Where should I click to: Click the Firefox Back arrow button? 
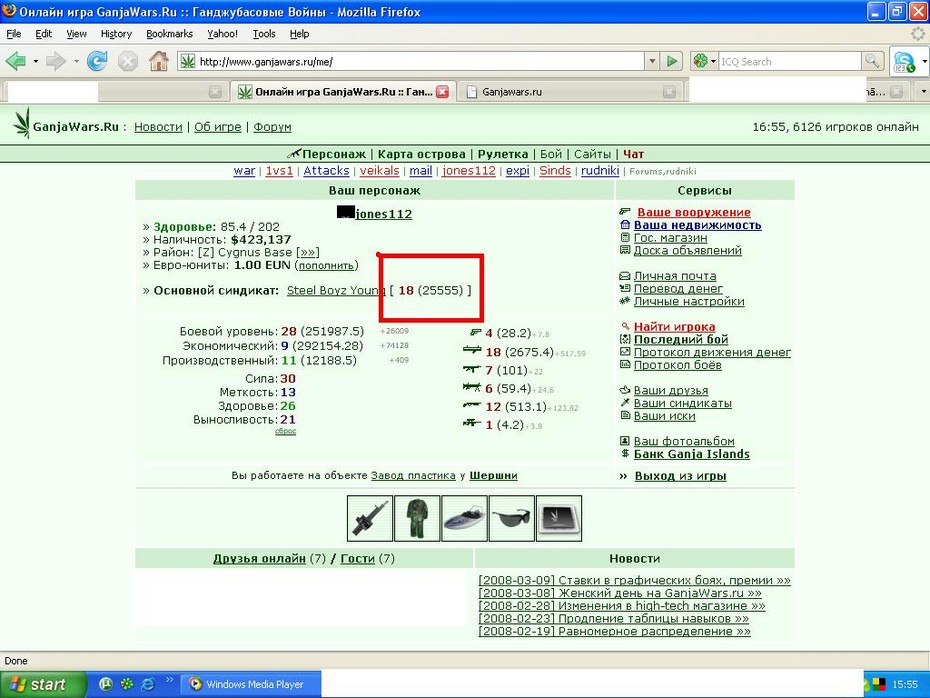point(15,61)
